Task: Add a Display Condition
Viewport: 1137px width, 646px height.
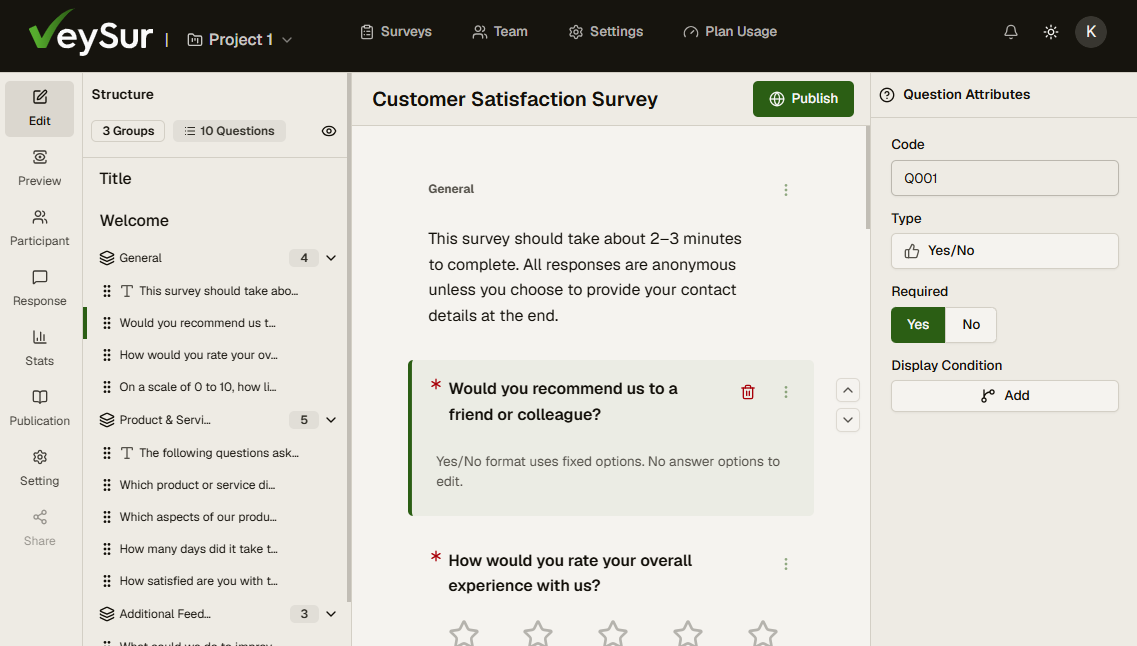Action: click(x=1004, y=396)
